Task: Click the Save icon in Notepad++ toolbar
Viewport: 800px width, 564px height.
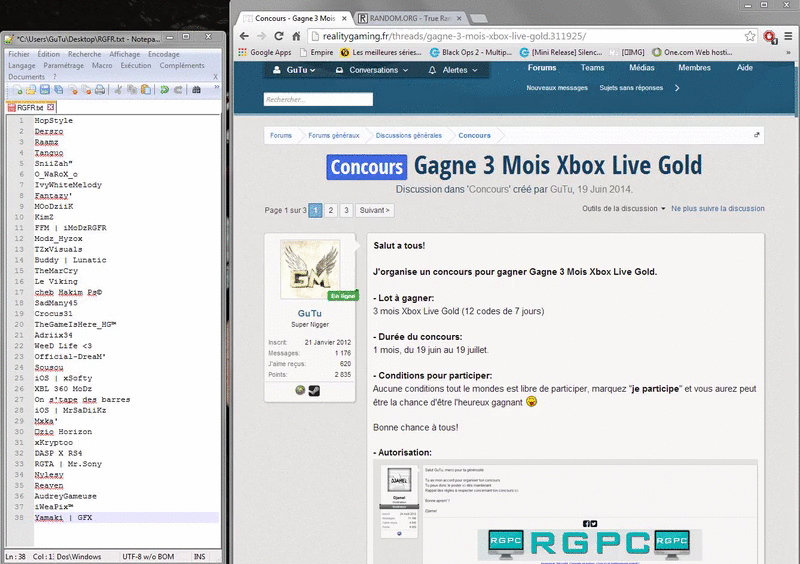Action: (45, 90)
